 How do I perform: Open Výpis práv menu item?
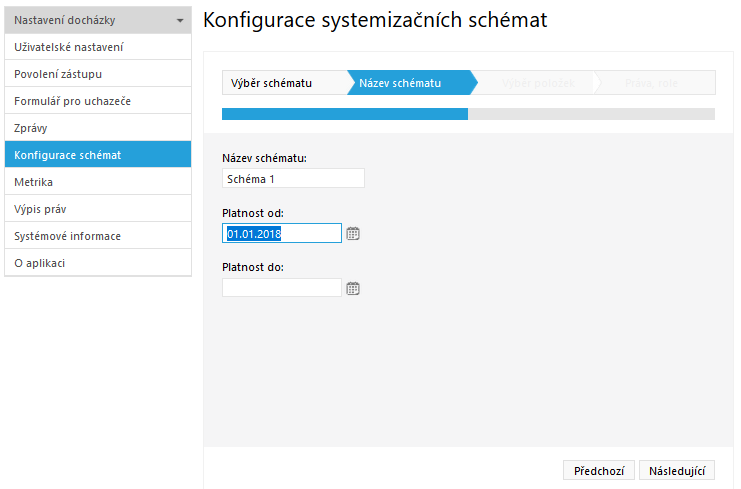point(98,209)
